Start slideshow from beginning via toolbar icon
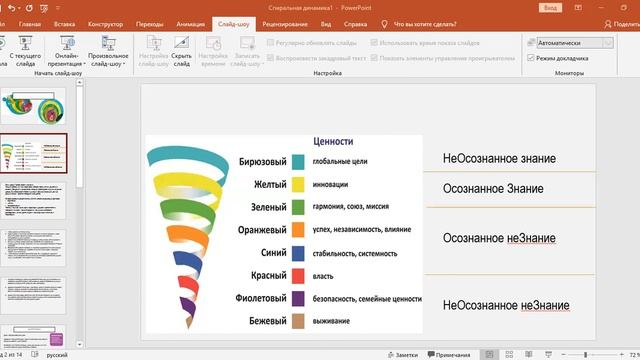The height and width of the screenshot is (360, 640). click(44, 8)
